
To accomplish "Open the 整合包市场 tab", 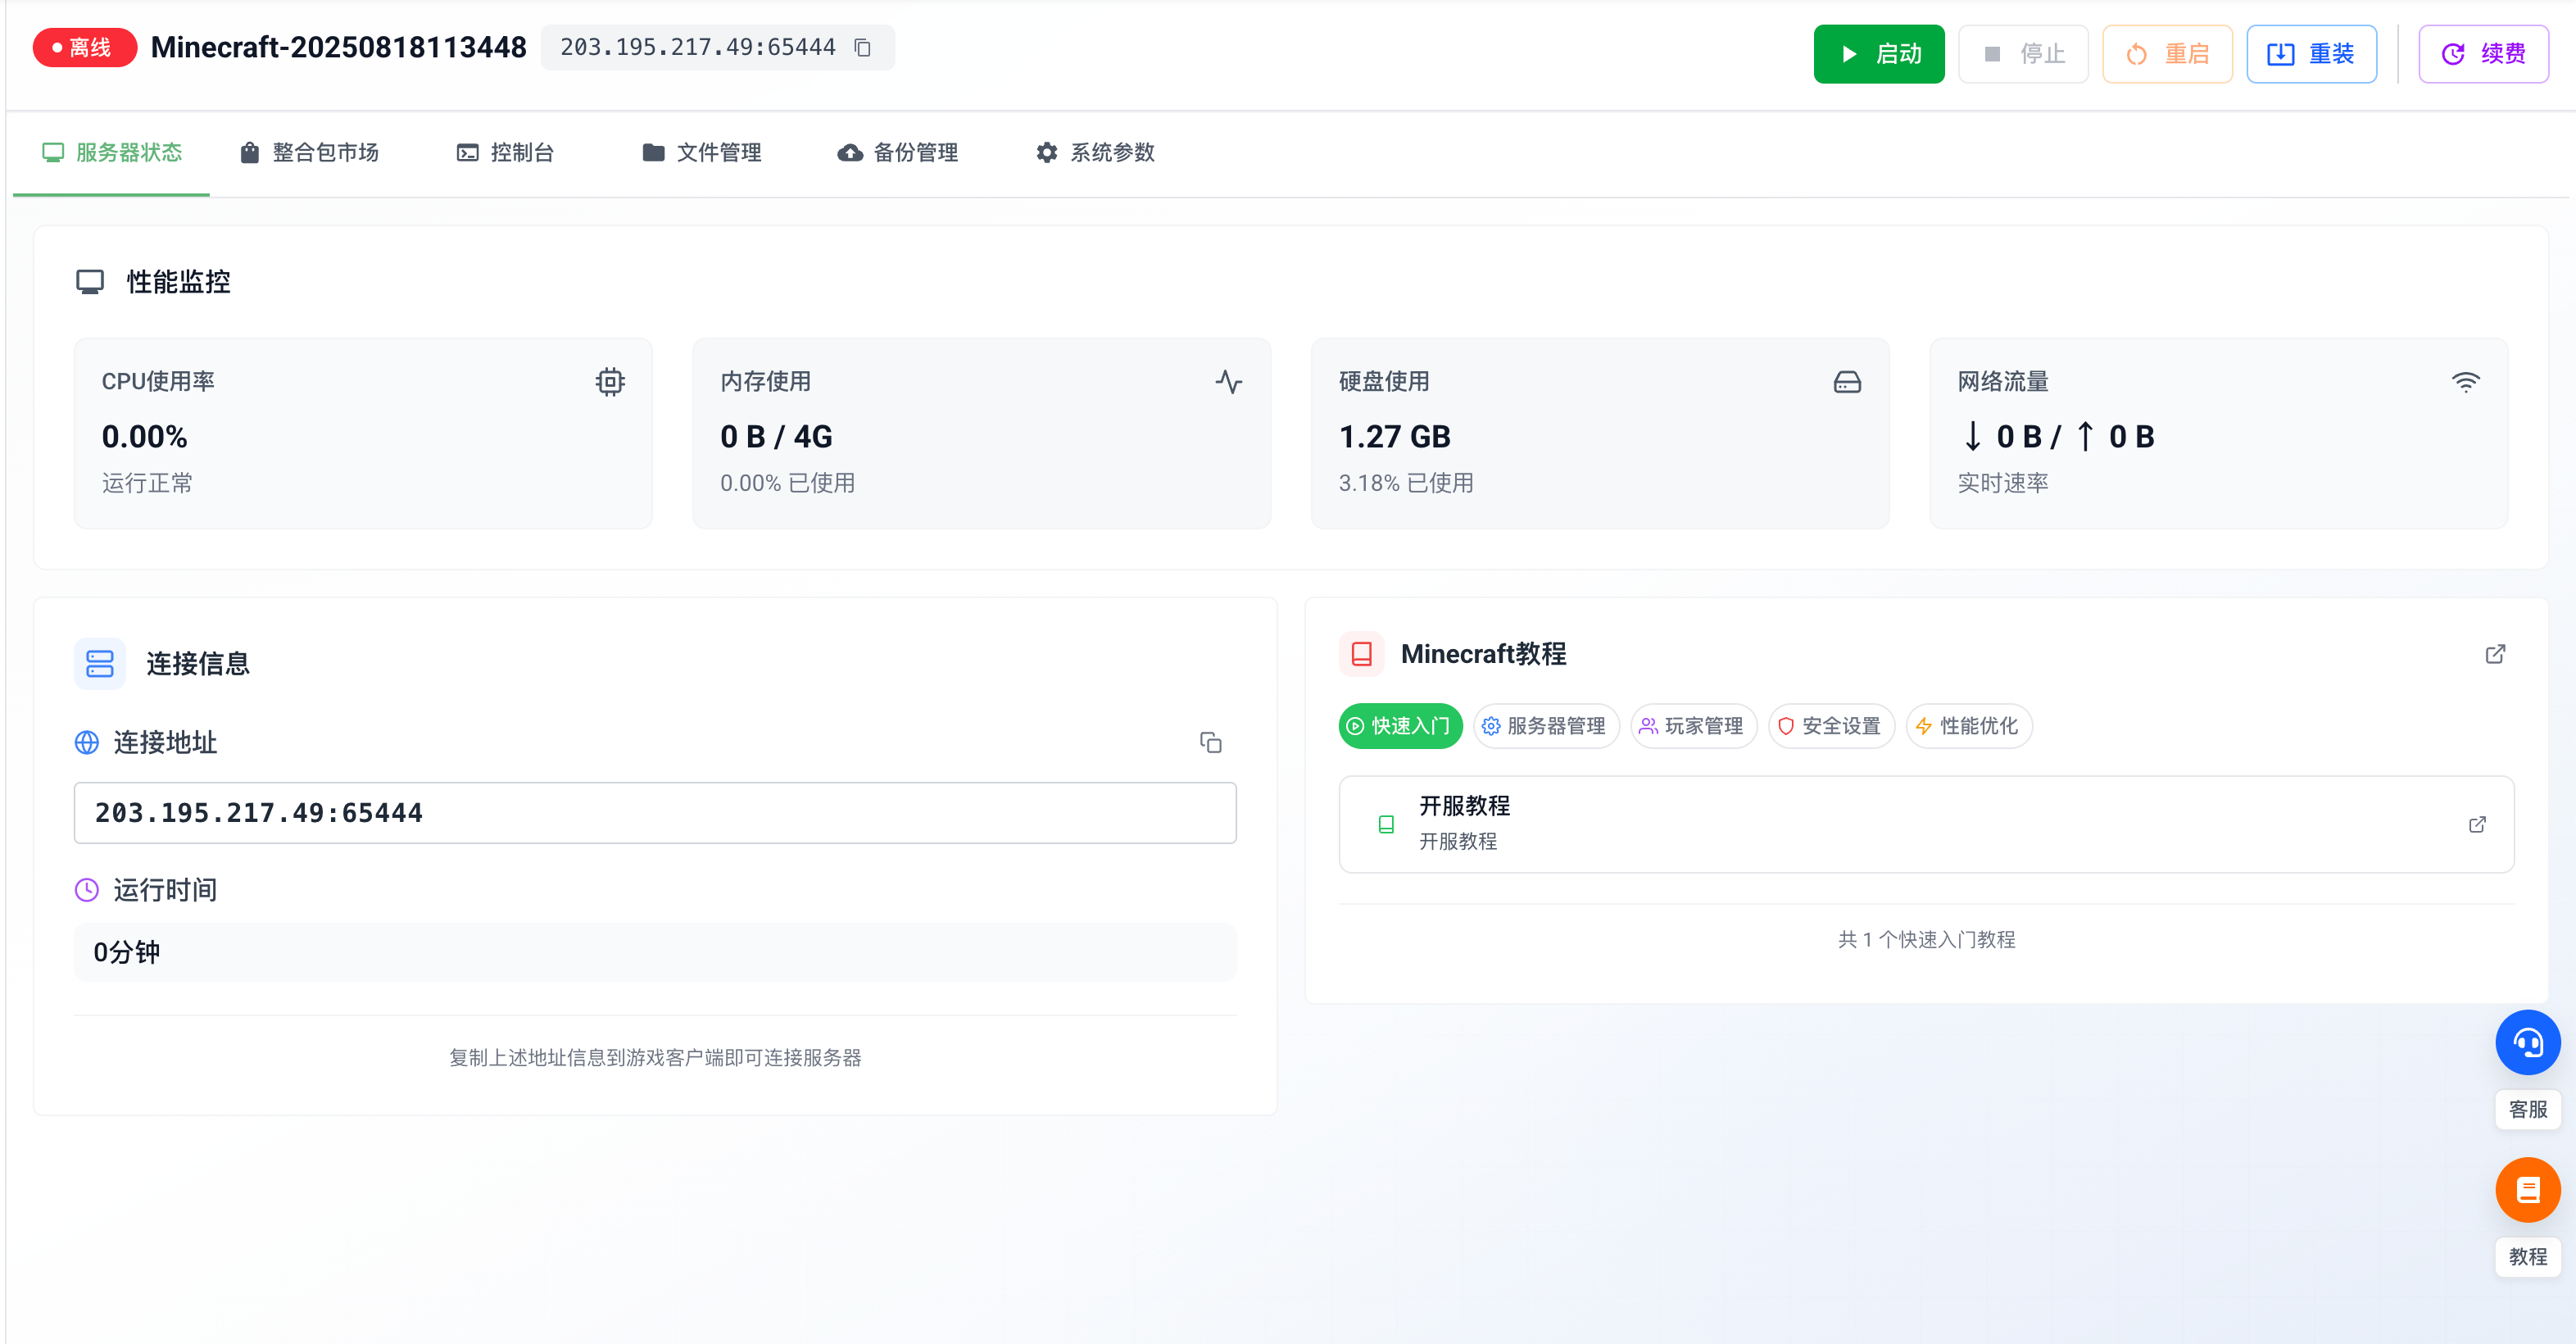I will pos(308,153).
